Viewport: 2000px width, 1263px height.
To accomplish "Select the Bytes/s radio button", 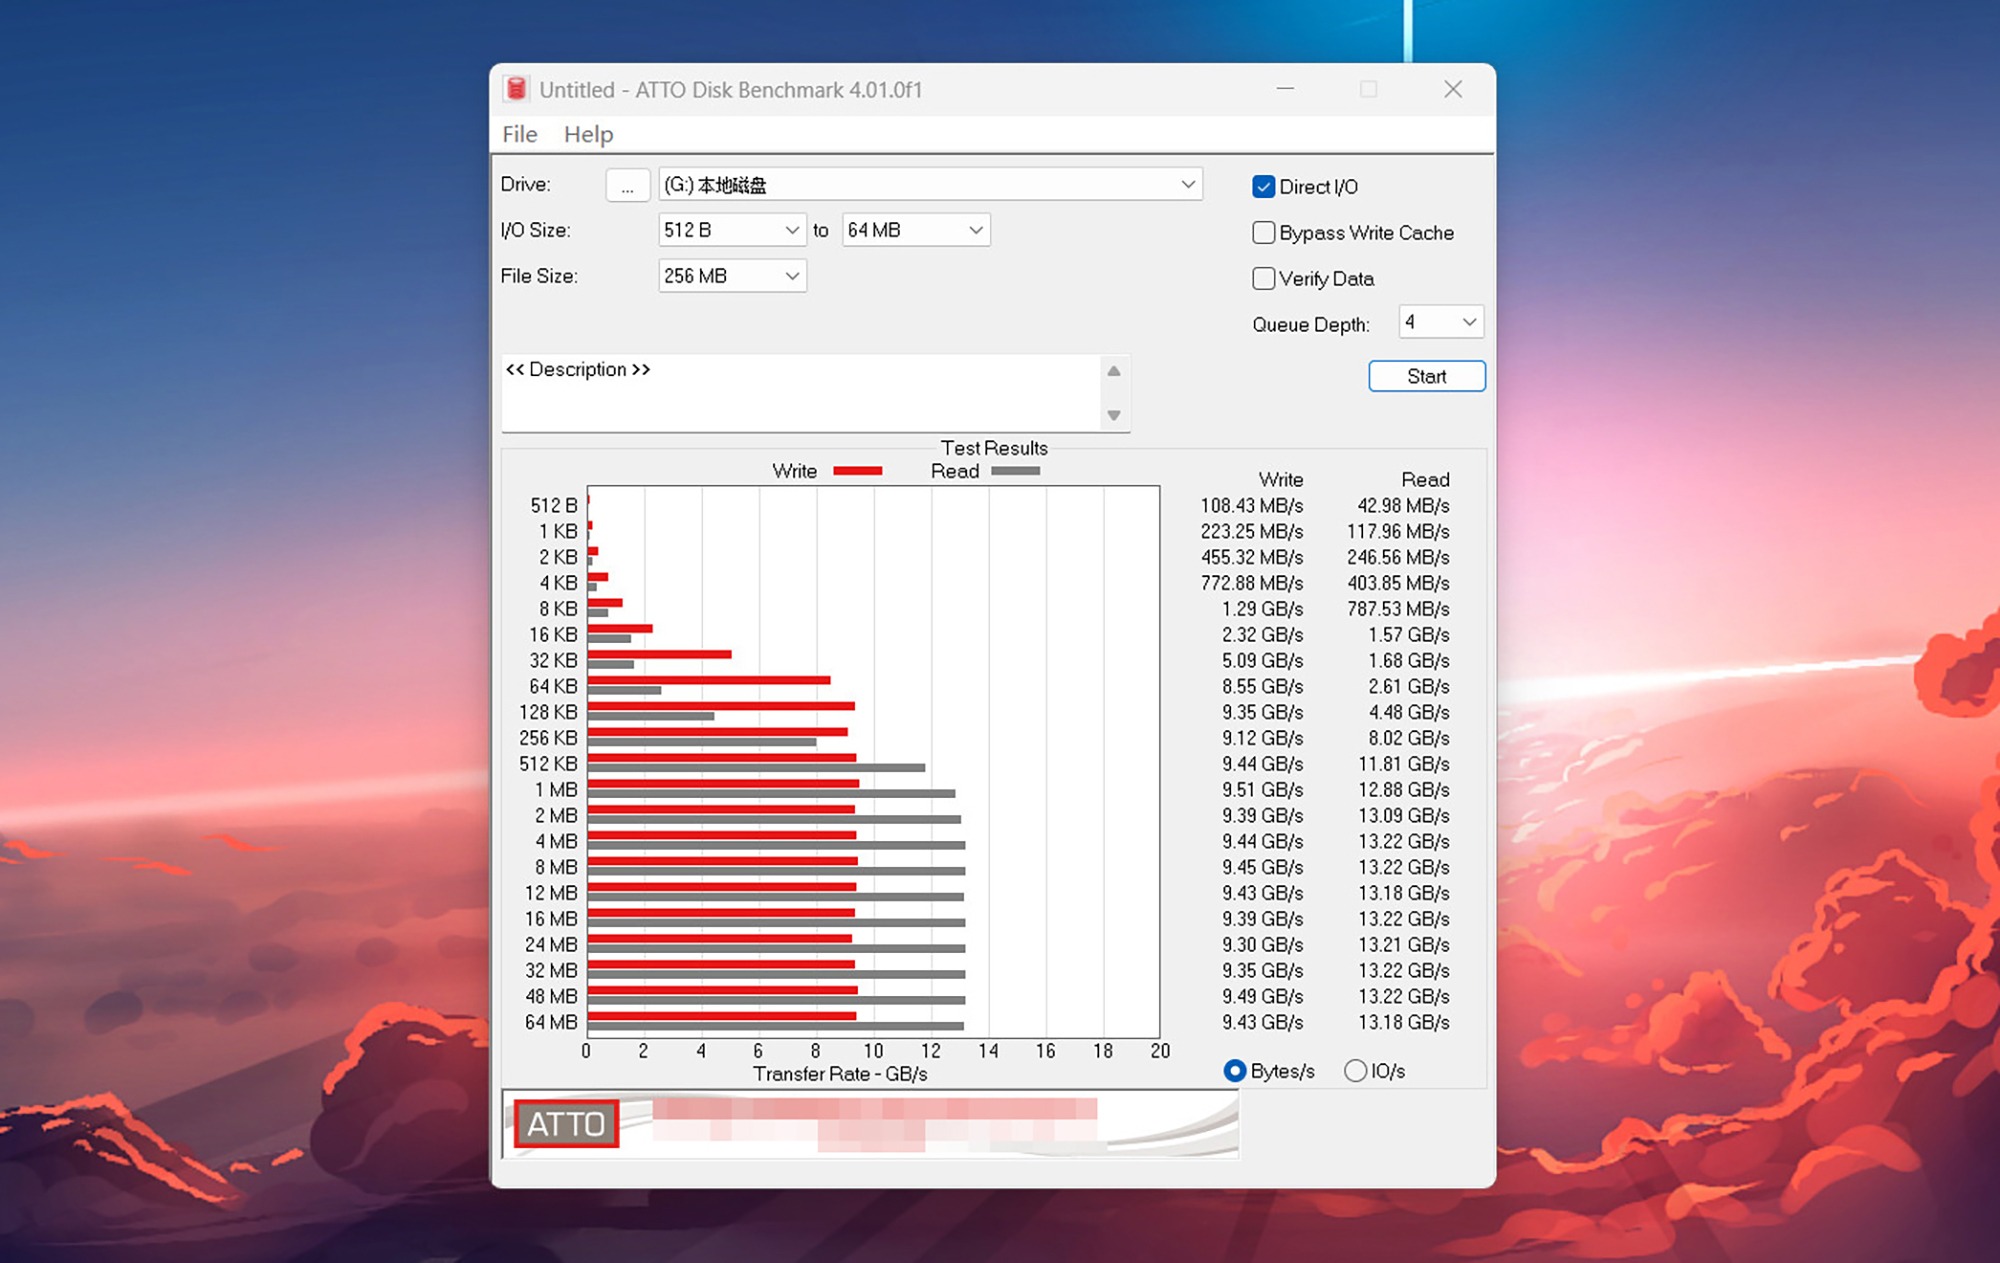I will click(1235, 1071).
